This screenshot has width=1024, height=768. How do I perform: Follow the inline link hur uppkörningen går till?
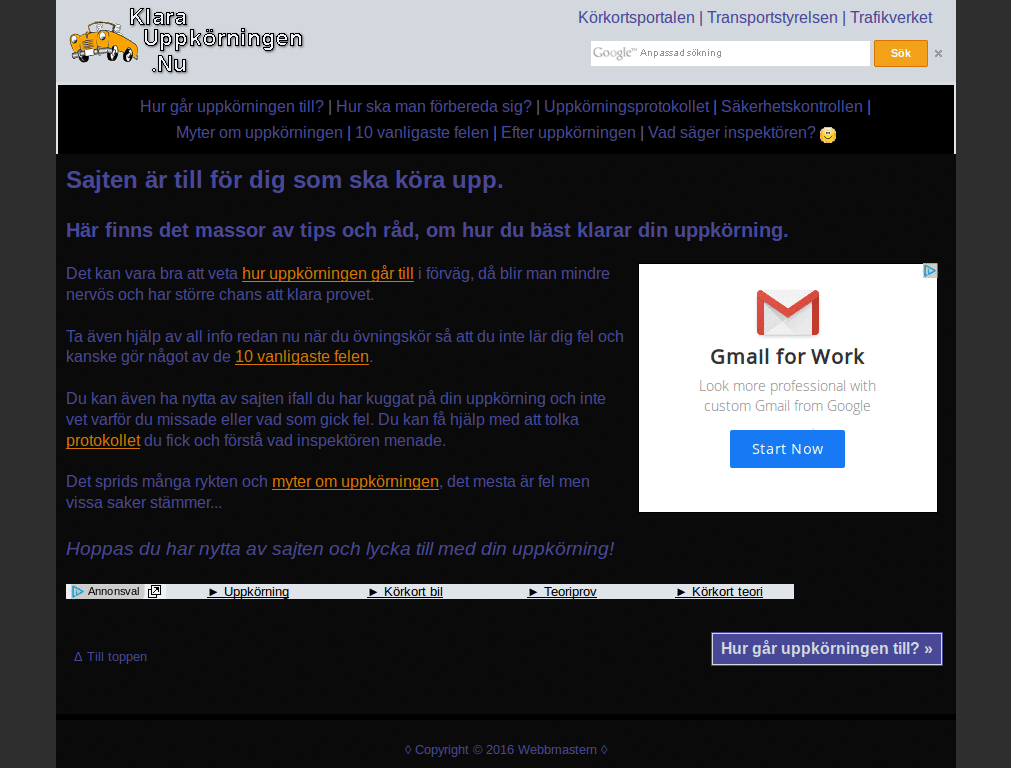tap(328, 274)
